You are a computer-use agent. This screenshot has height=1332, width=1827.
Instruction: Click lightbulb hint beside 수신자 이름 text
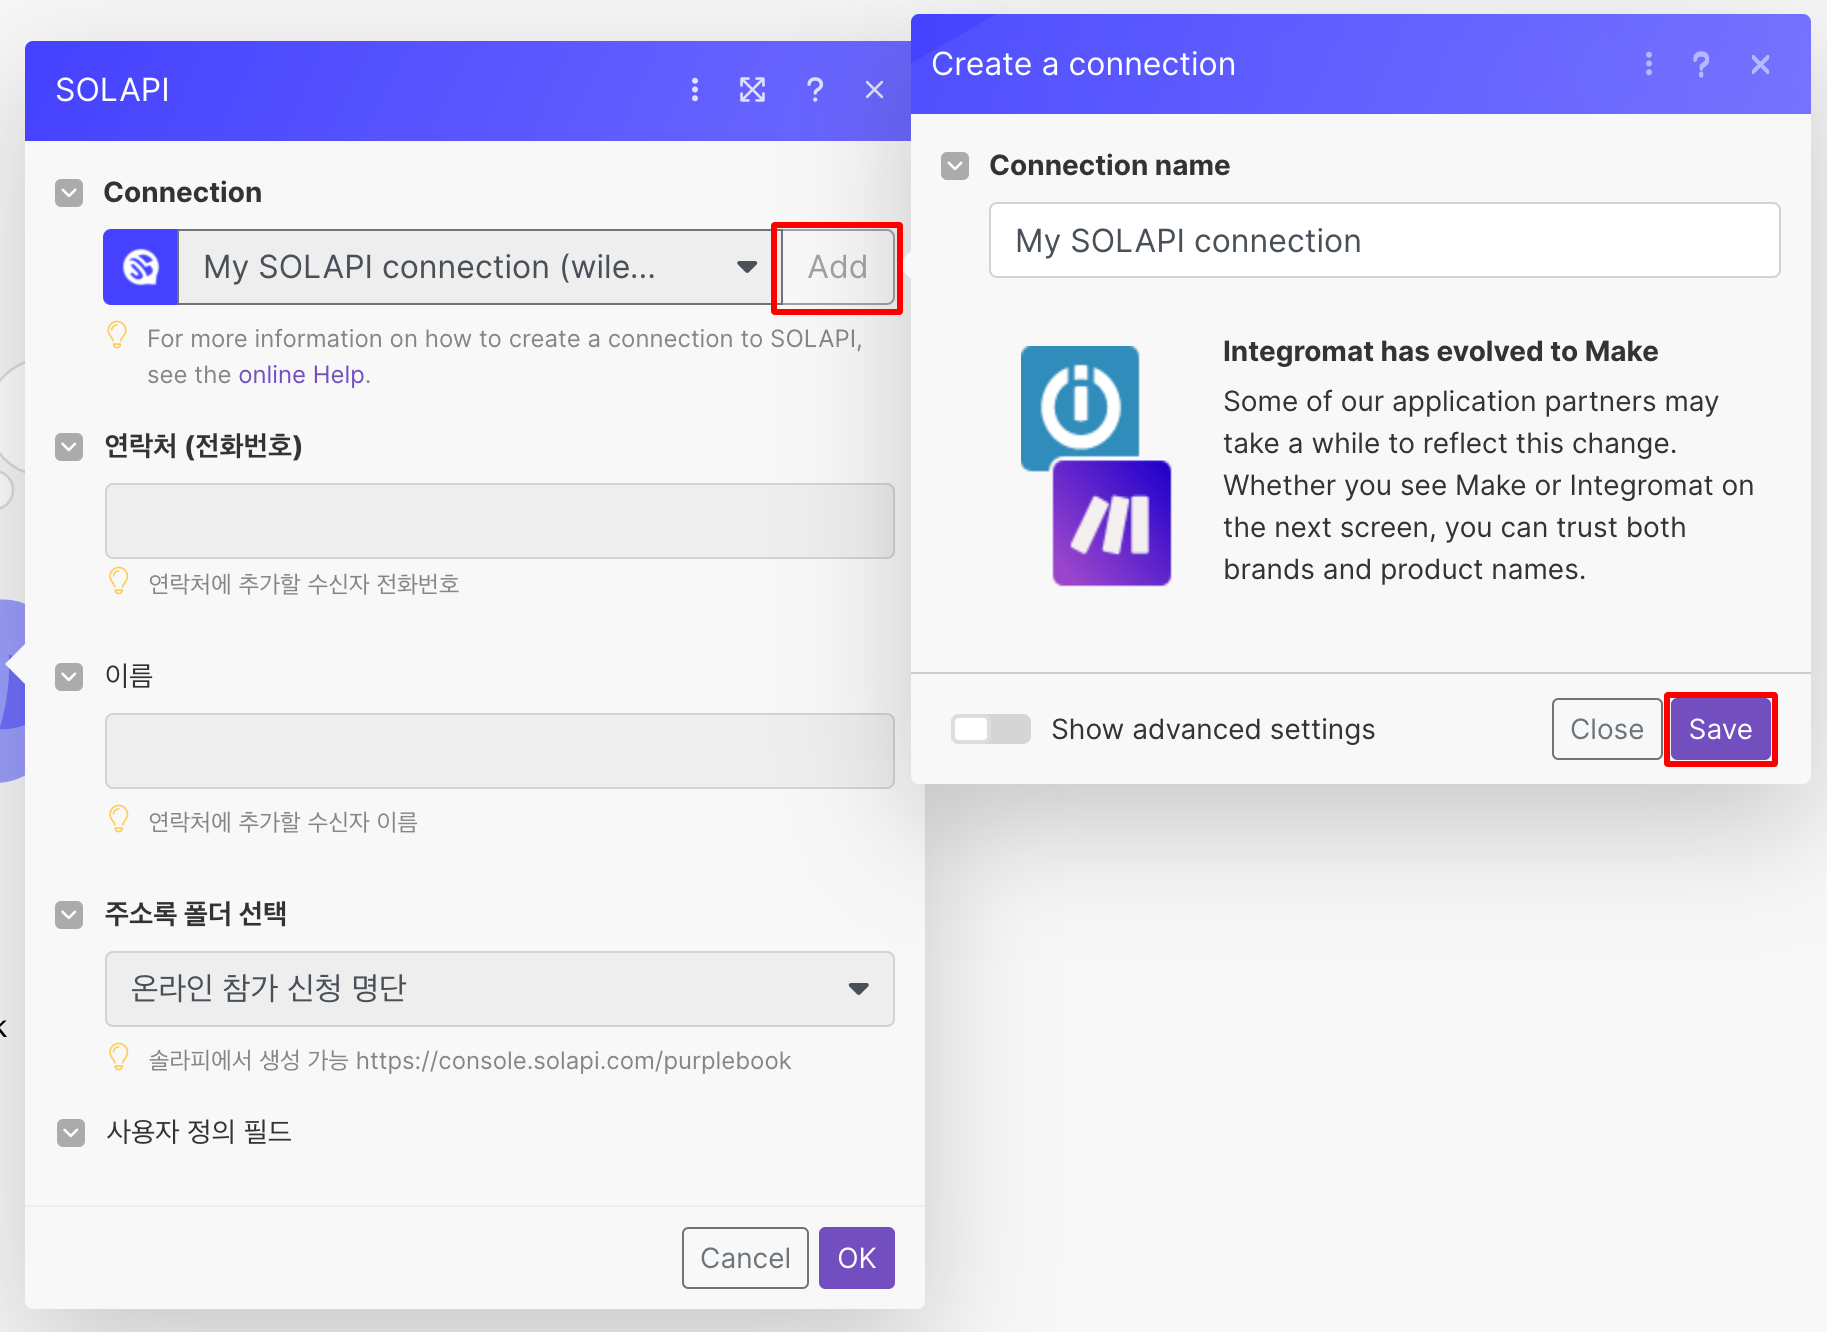[x=118, y=819]
